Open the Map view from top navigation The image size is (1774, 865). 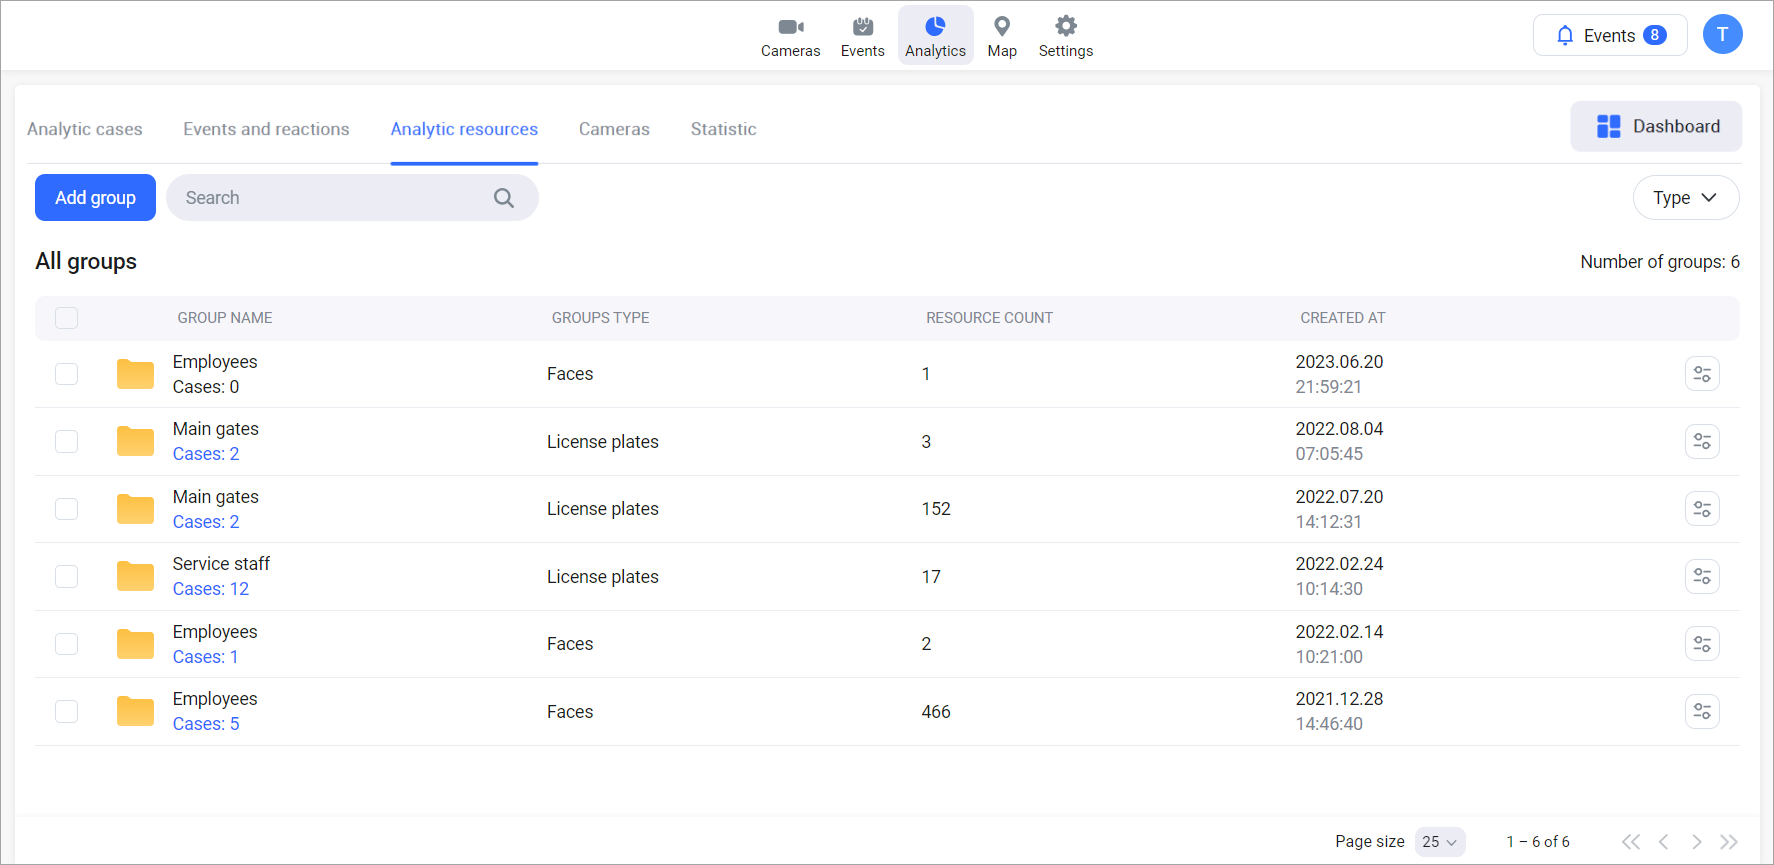point(1001,36)
